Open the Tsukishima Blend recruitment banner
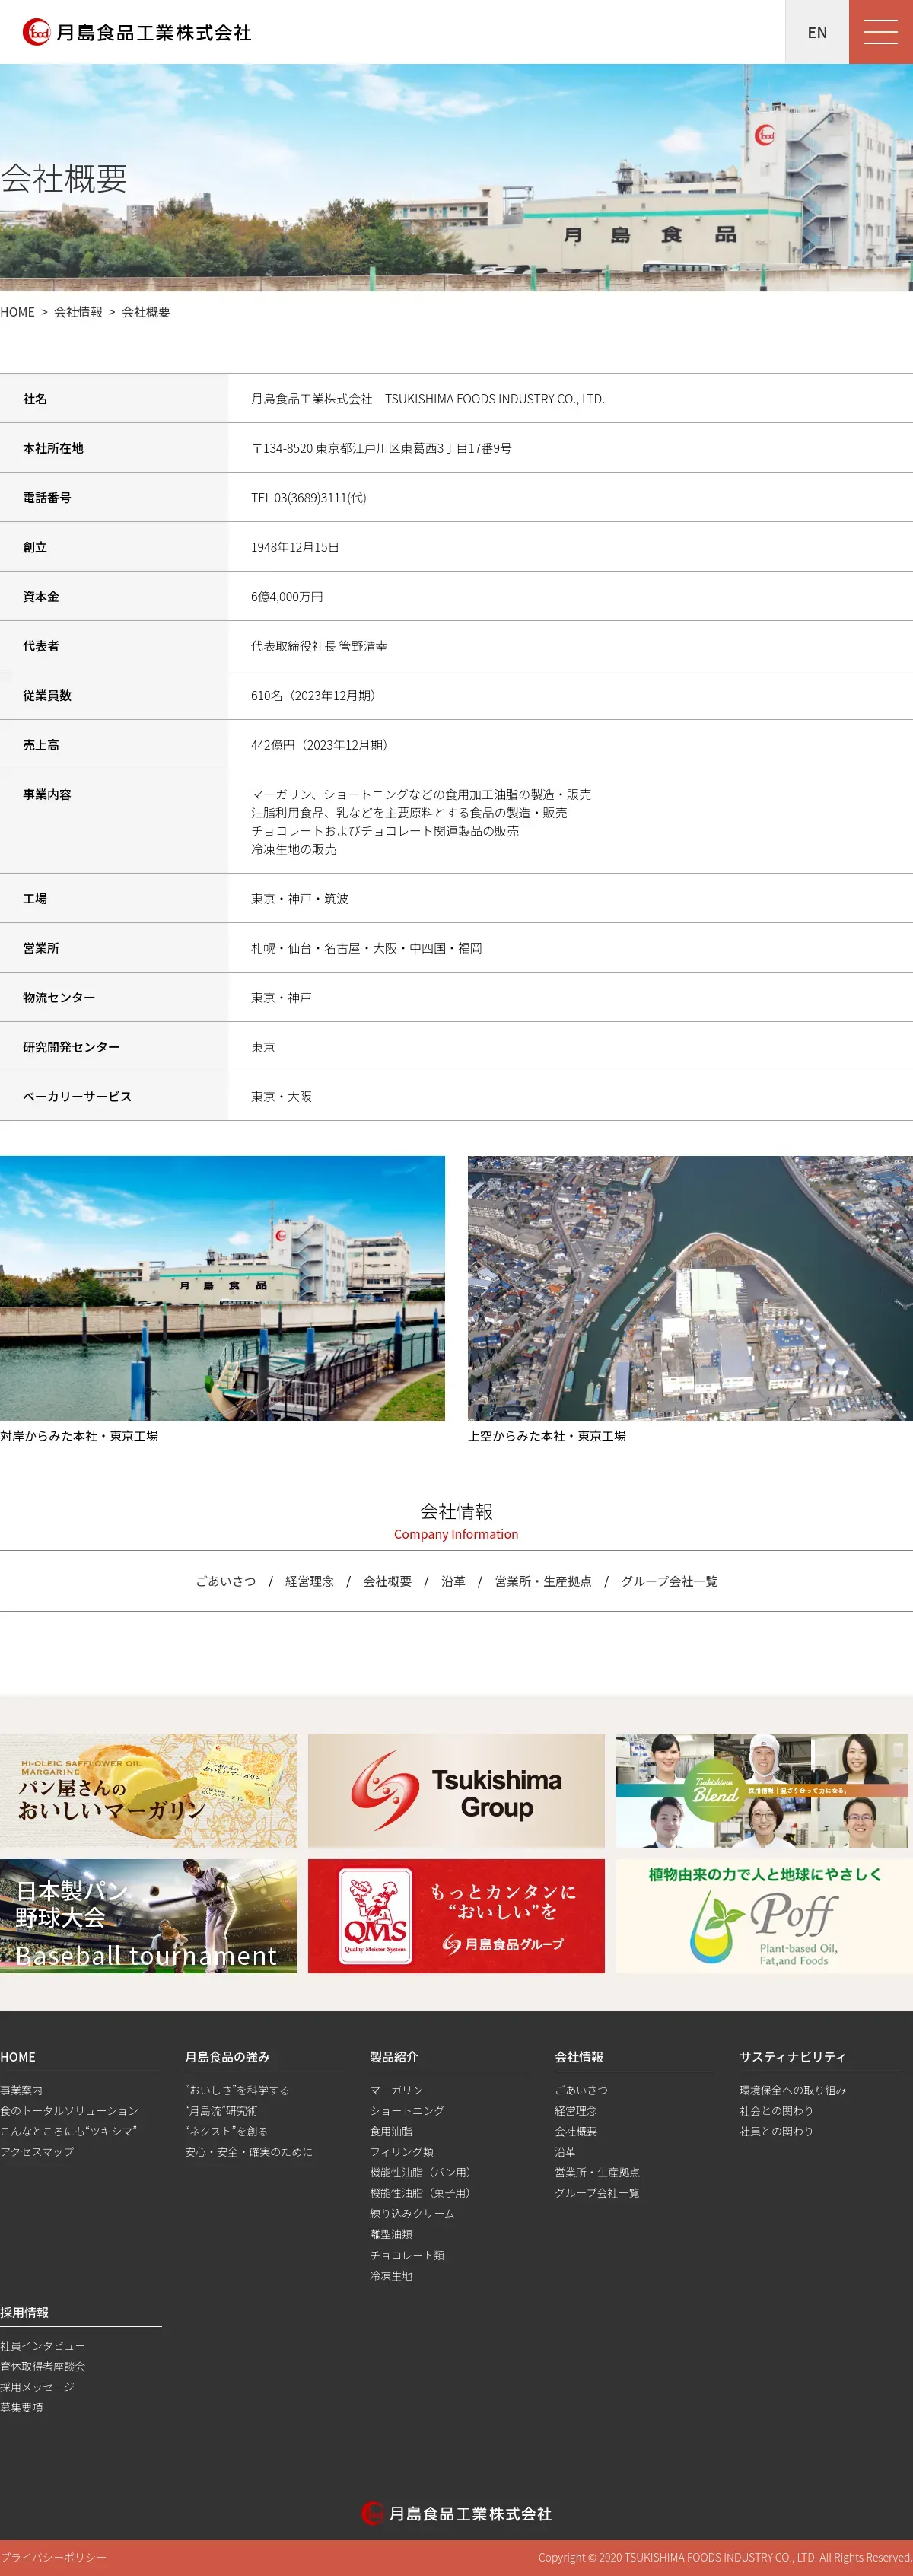The height and width of the screenshot is (2576, 913). pyautogui.click(x=762, y=1790)
